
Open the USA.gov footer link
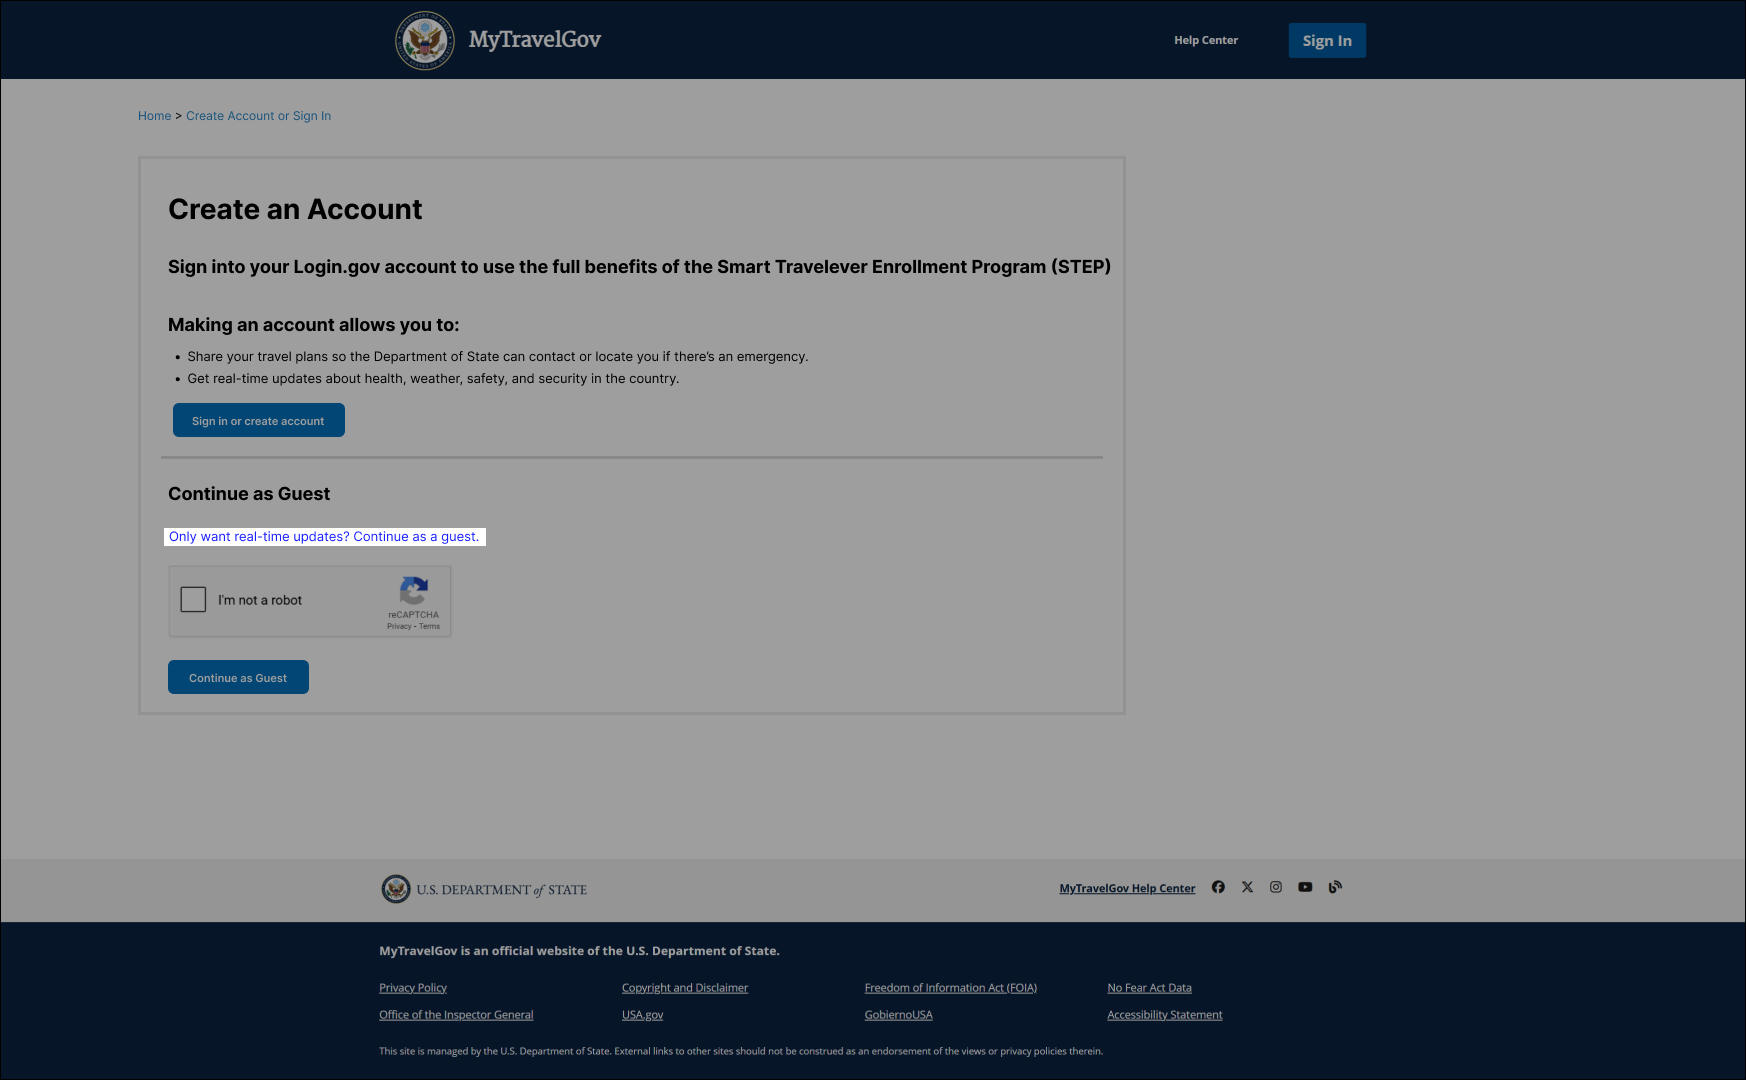pos(642,1015)
